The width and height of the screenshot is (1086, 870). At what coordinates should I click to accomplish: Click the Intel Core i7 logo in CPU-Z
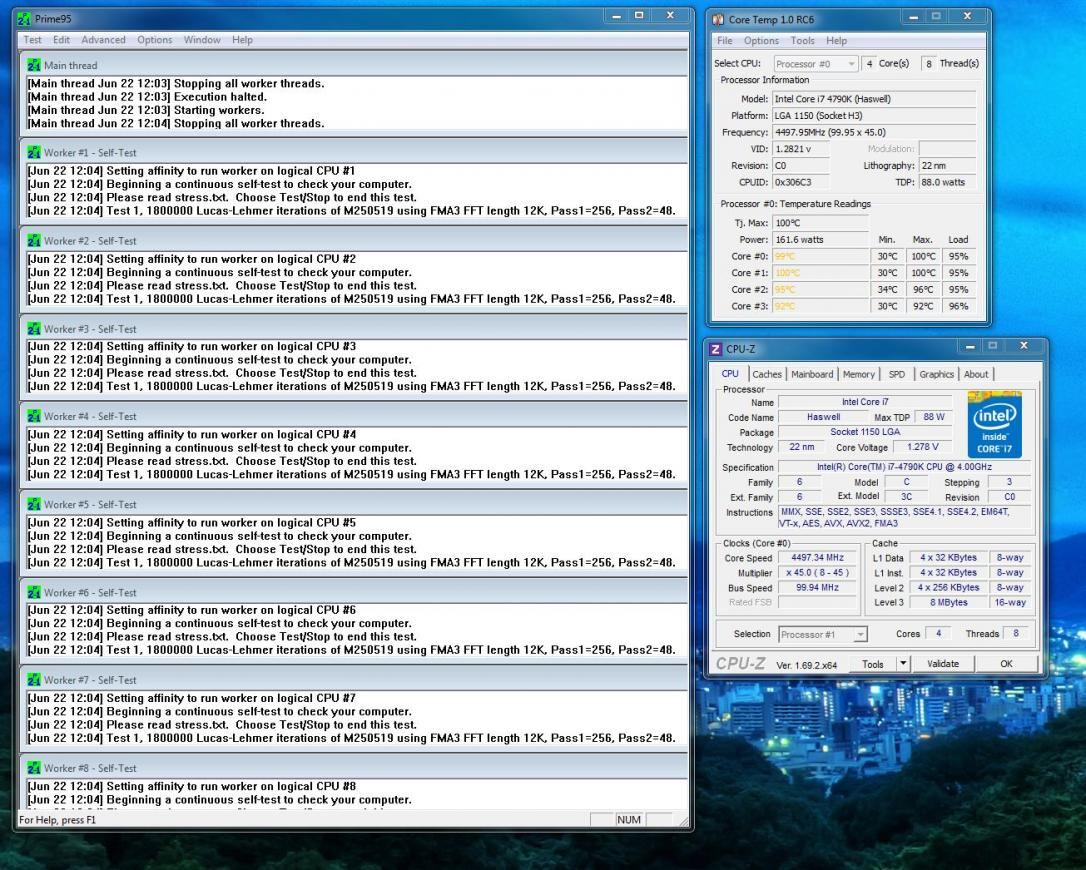[994, 424]
